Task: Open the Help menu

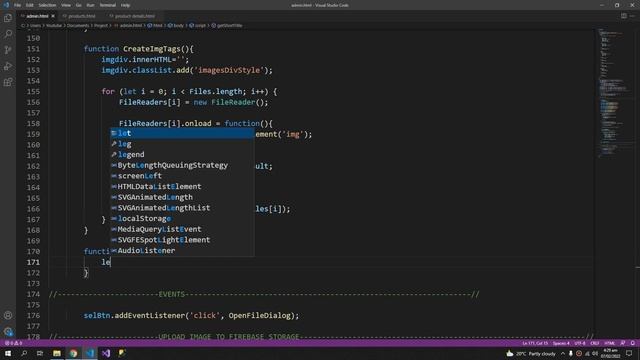Action: click(125, 5)
